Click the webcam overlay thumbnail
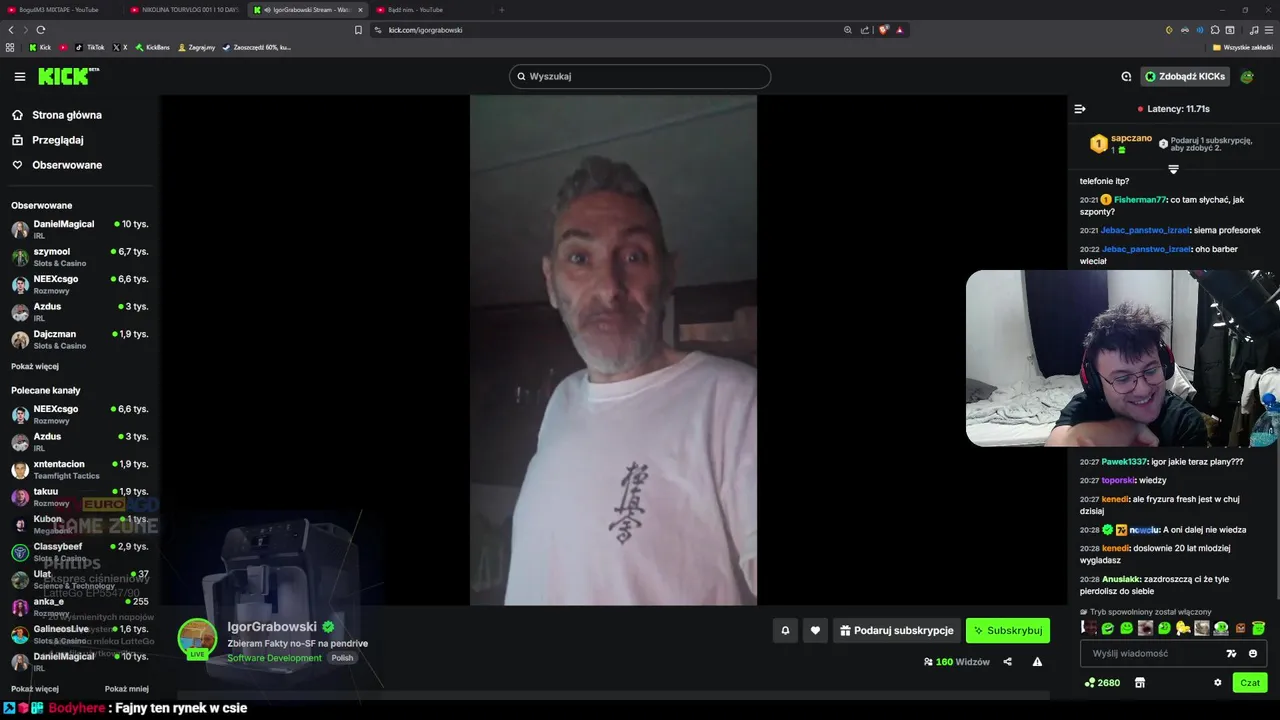Screen dimensions: 1280x720 coord(1122,358)
